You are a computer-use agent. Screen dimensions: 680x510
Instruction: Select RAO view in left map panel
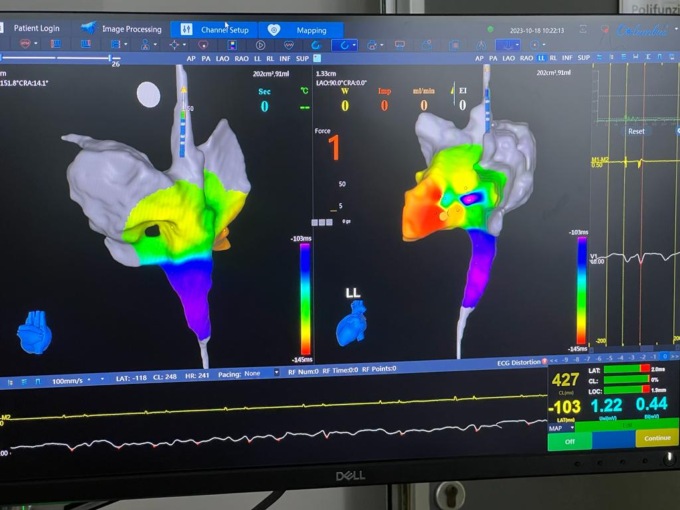[242, 59]
